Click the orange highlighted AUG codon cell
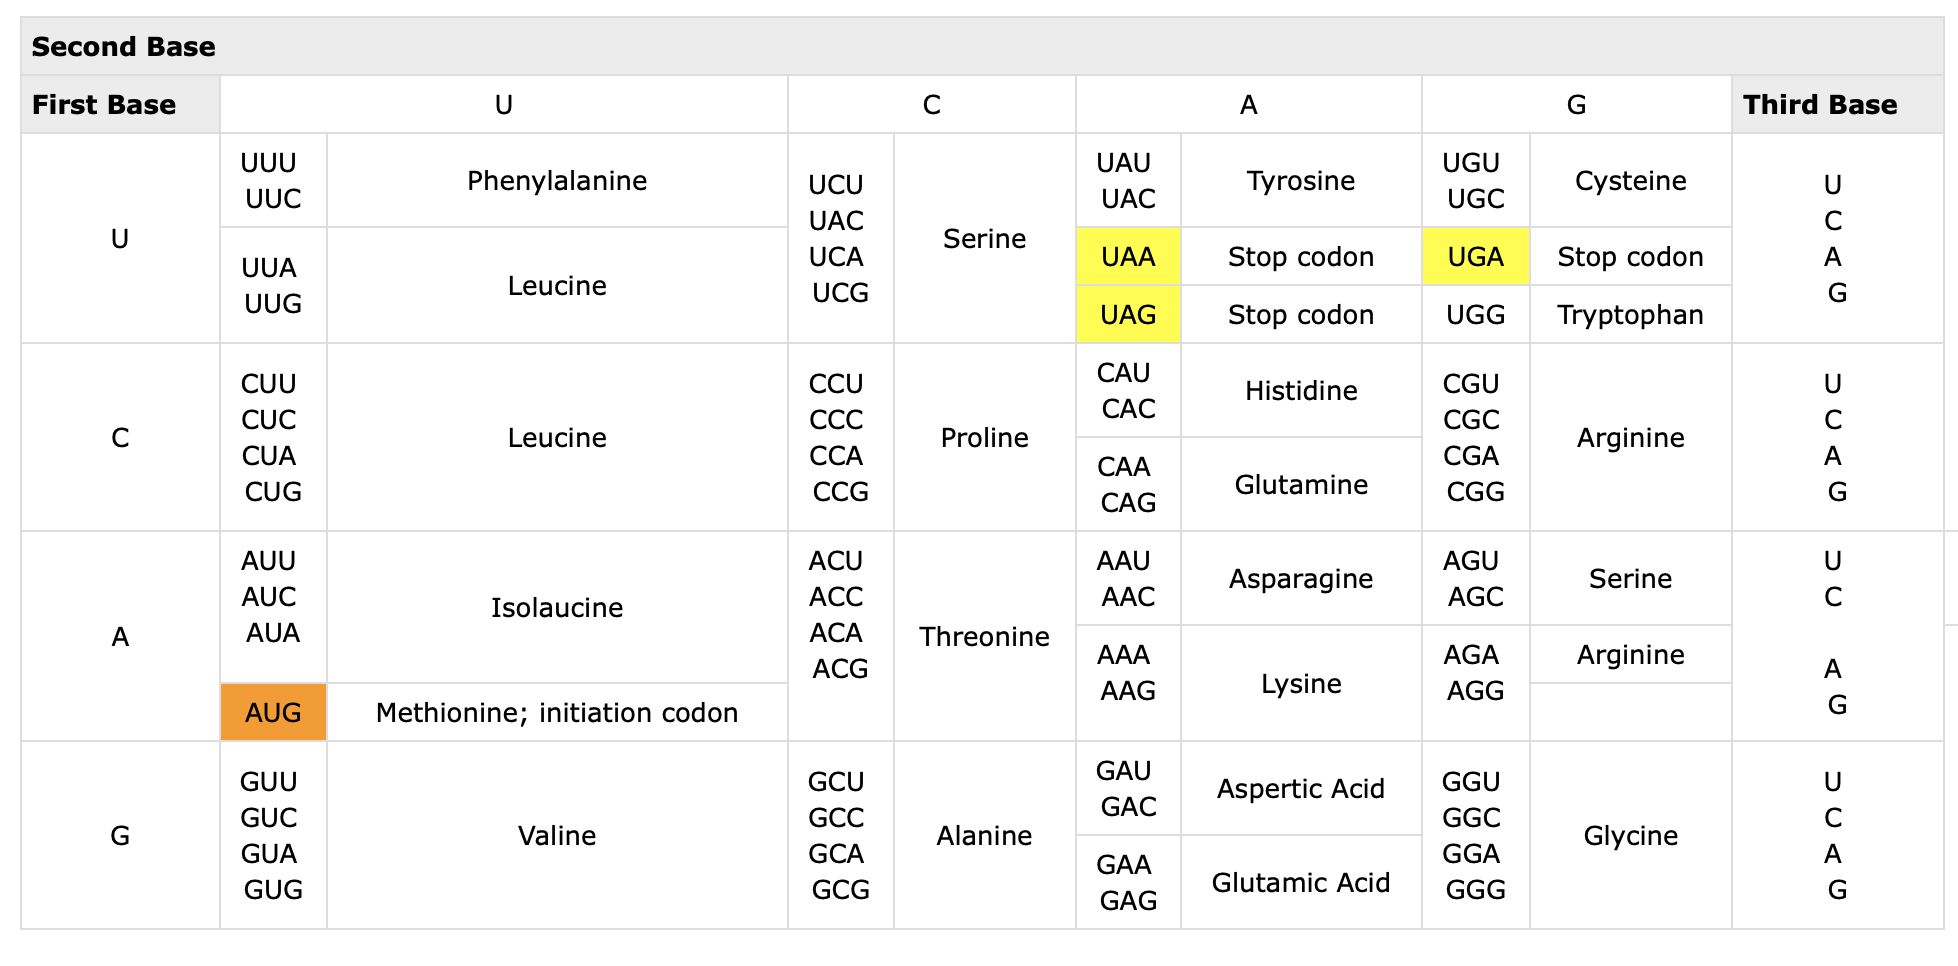The height and width of the screenshot is (966, 1958). pyautogui.click(x=273, y=712)
